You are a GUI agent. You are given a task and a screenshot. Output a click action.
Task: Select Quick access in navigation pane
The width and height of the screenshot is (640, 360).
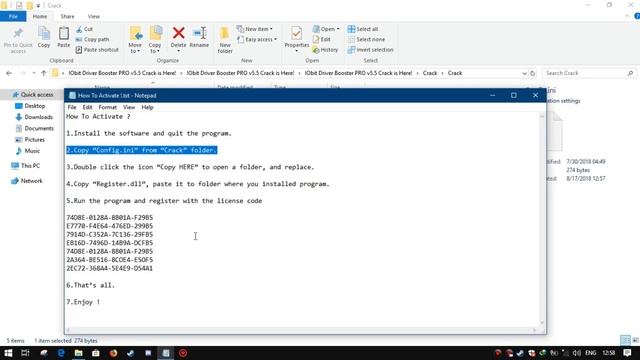tap(33, 95)
